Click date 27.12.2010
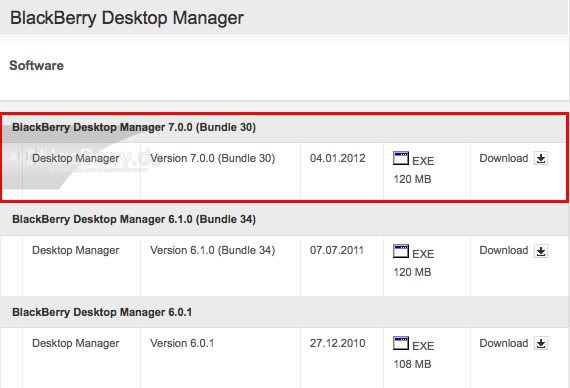Image resolution: width=570 pixels, height=388 pixels. click(x=338, y=343)
